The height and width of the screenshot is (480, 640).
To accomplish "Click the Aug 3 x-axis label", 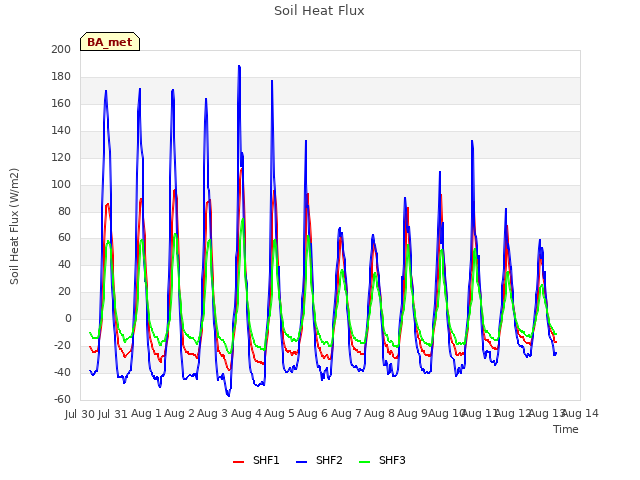I will pos(213,413).
